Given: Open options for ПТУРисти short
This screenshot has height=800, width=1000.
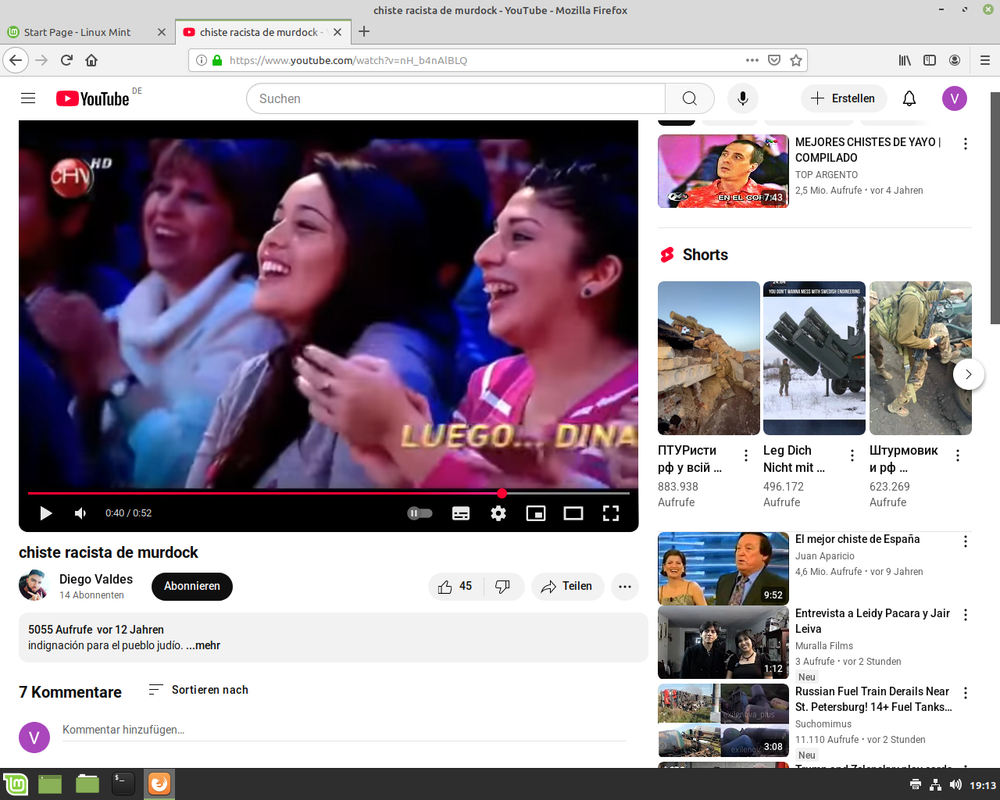Looking at the screenshot, I should (746, 456).
